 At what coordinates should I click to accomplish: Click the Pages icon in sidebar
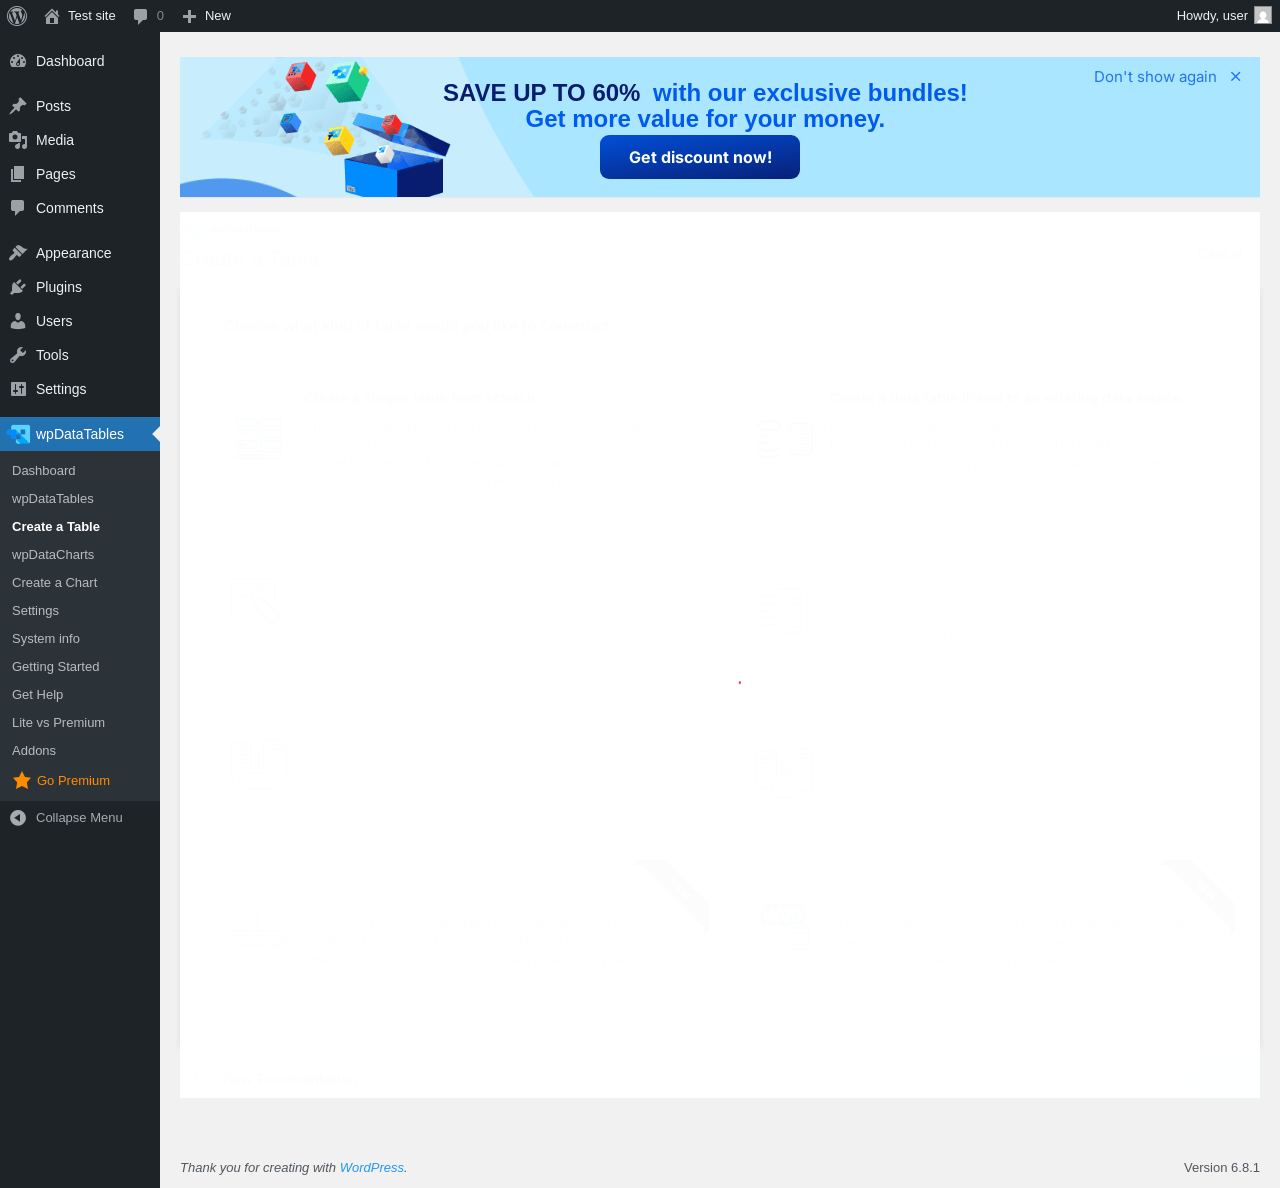[x=18, y=174]
